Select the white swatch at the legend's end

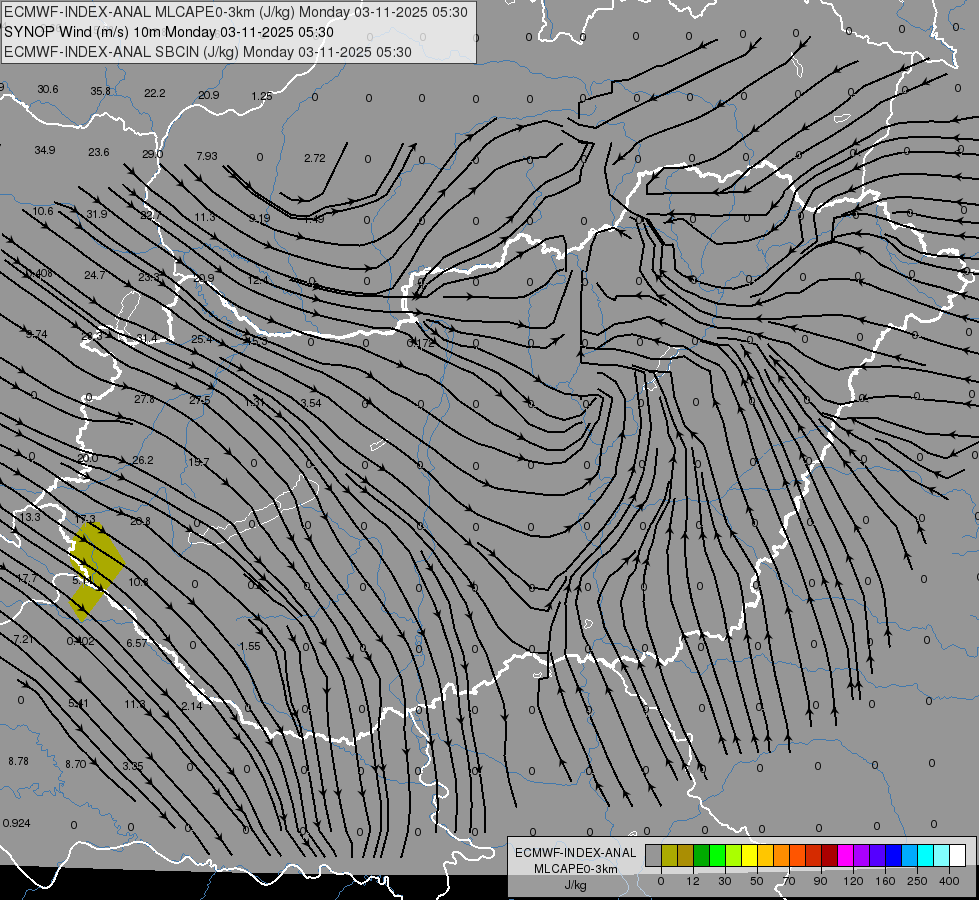pyautogui.click(x=957, y=855)
